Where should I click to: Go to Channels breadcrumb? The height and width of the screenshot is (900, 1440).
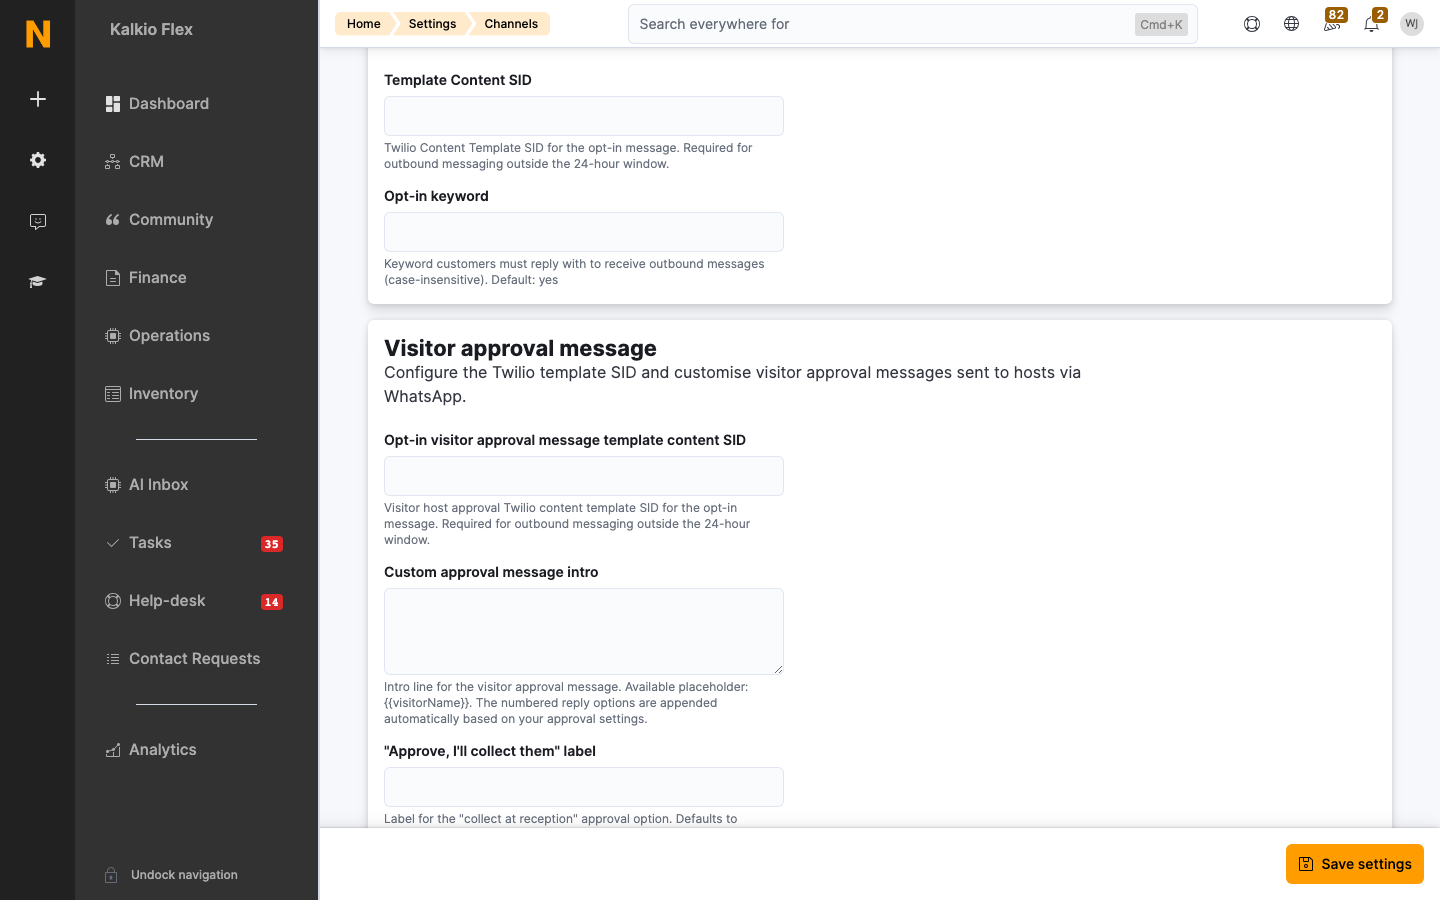coord(511,24)
